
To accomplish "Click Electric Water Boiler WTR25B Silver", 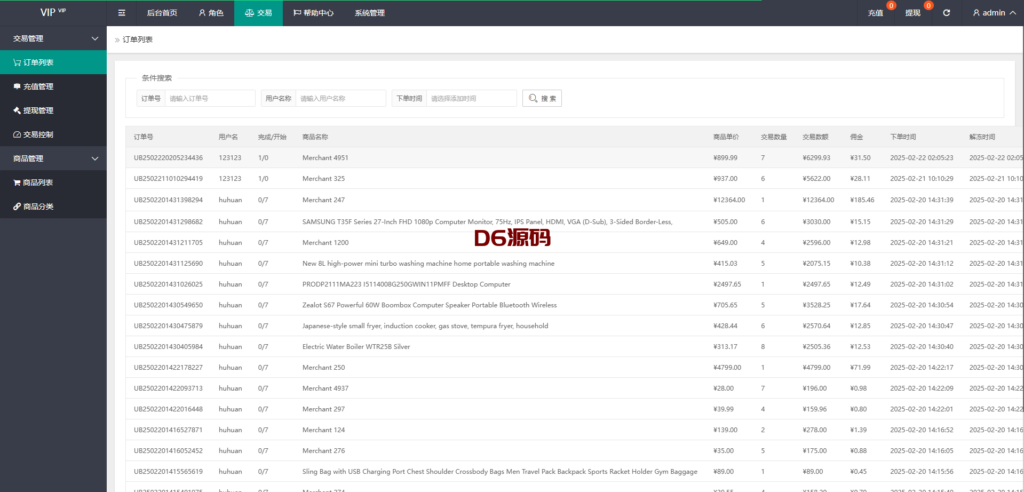I will [x=356, y=346].
